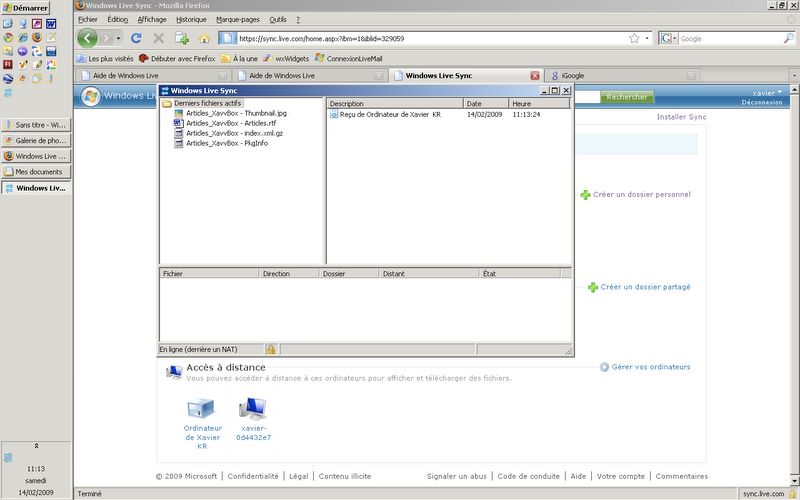Viewport: 800px width, 500px height.
Task: Open the Édition menu
Action: pos(117,19)
